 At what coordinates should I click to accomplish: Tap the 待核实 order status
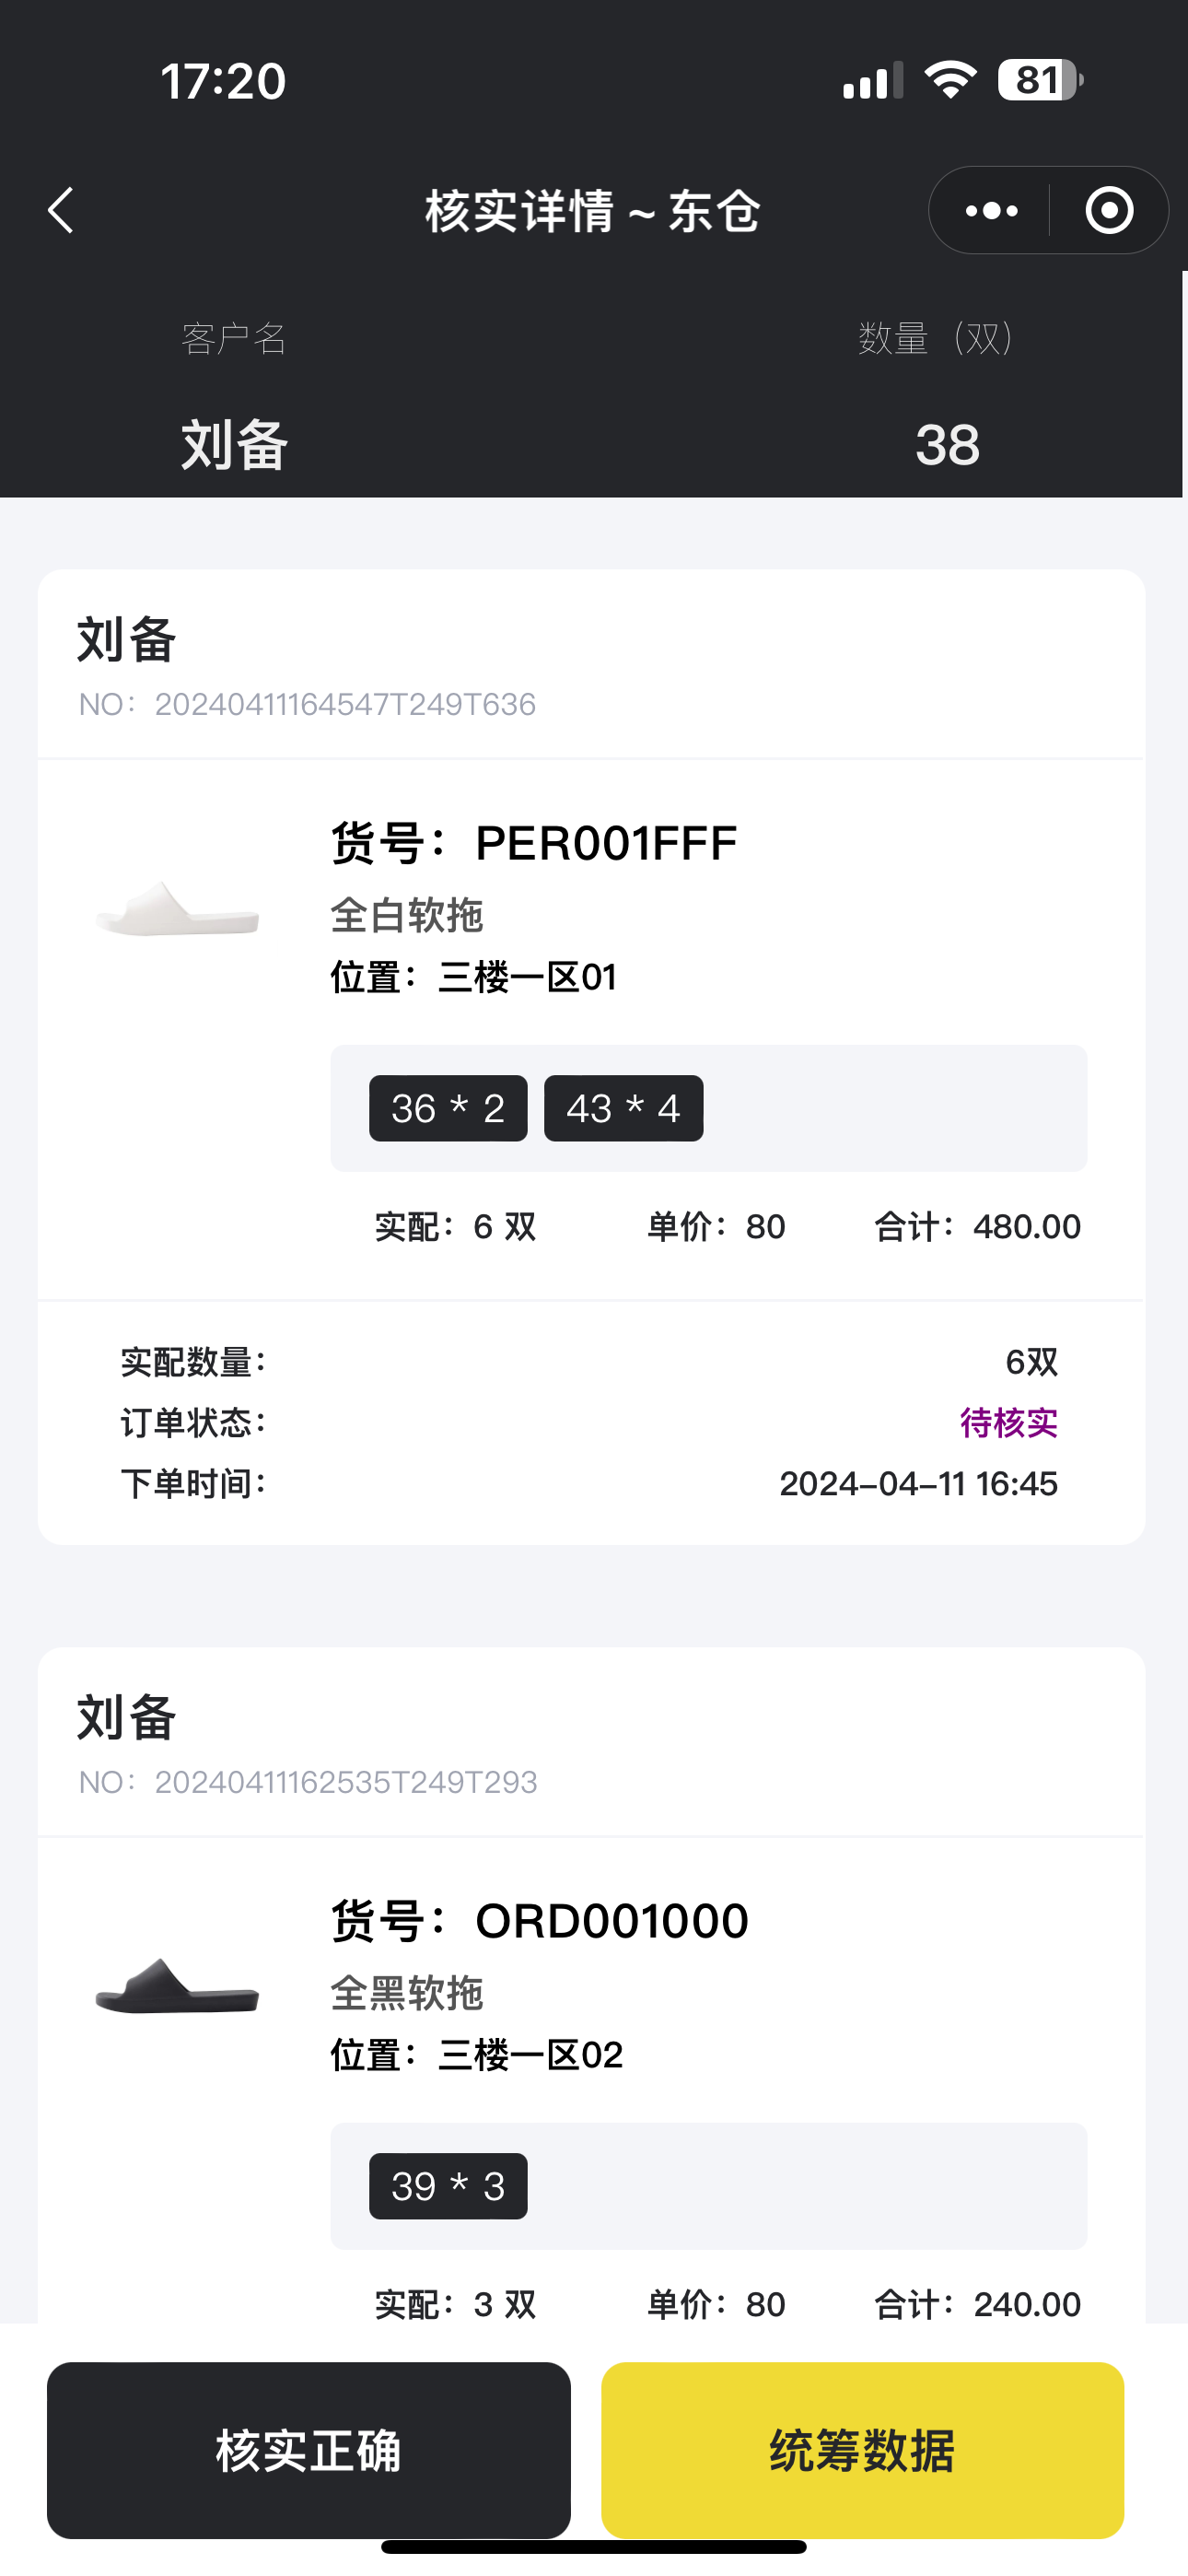(x=1008, y=1422)
